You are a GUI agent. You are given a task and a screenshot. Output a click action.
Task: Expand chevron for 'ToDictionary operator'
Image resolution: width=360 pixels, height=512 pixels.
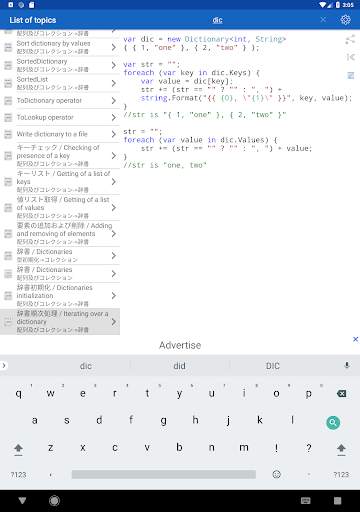[x=114, y=101]
